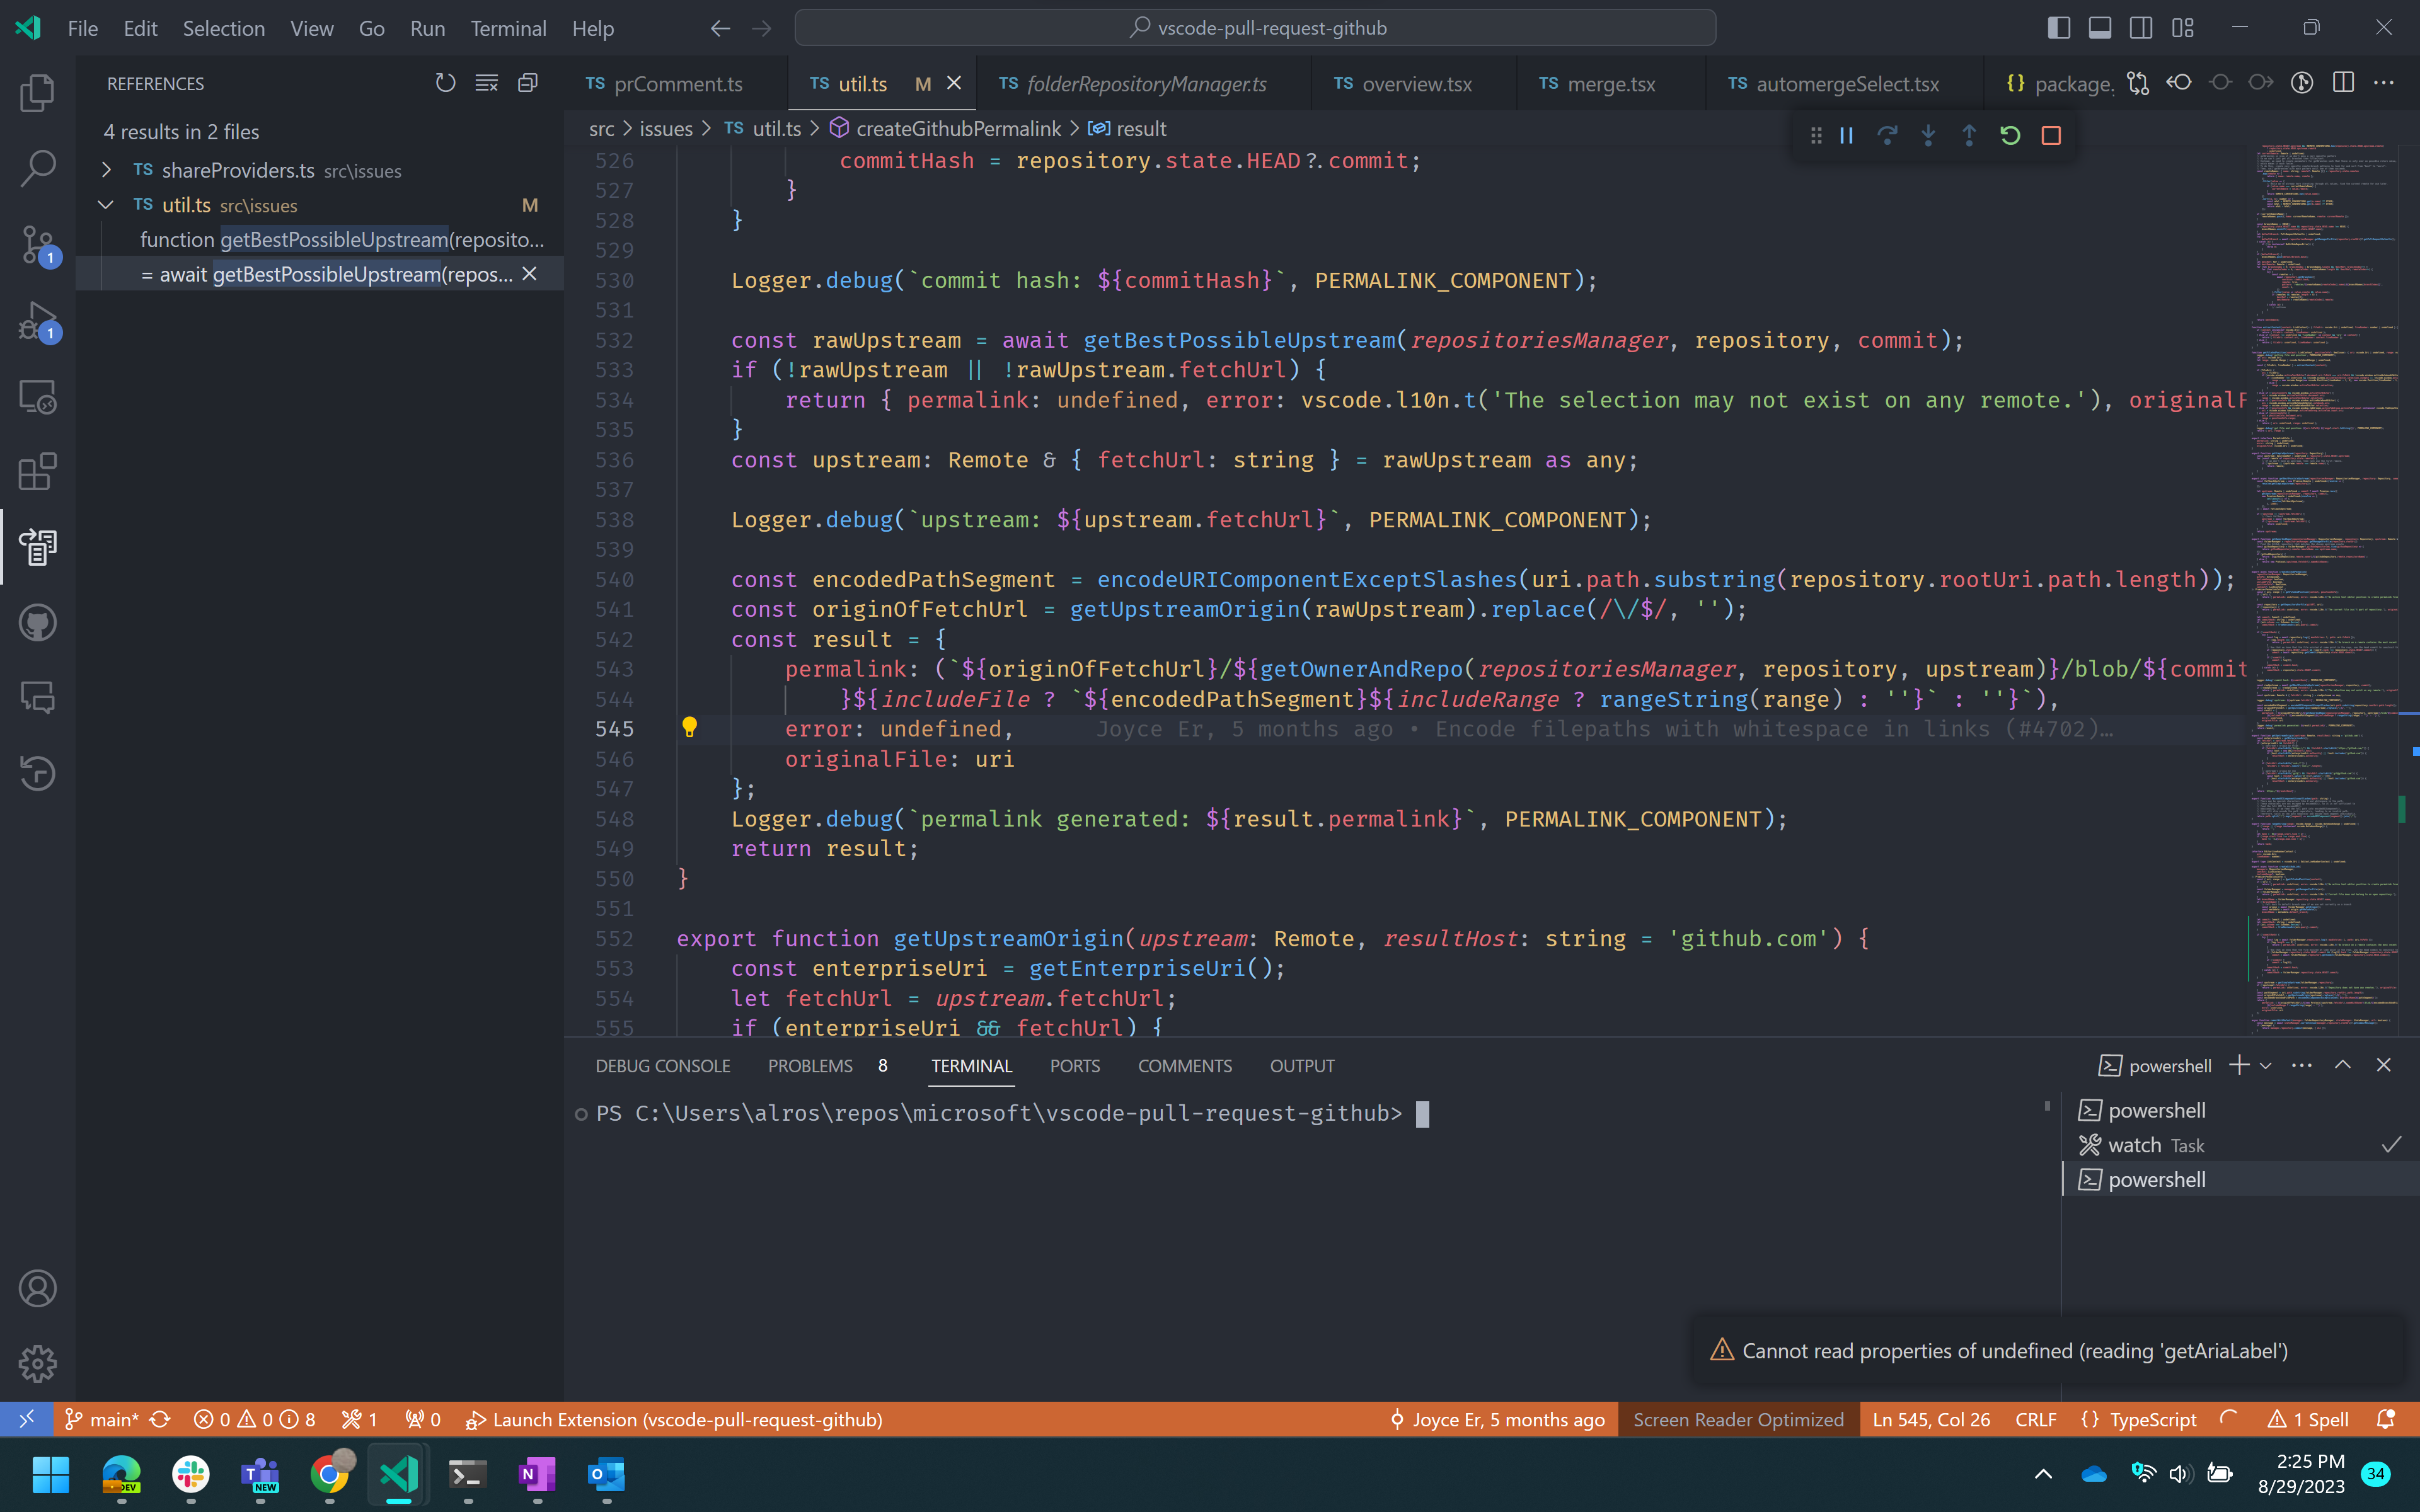Viewport: 2420px width, 1512px height.
Task: Open the Run and Debug view
Action: [37, 320]
